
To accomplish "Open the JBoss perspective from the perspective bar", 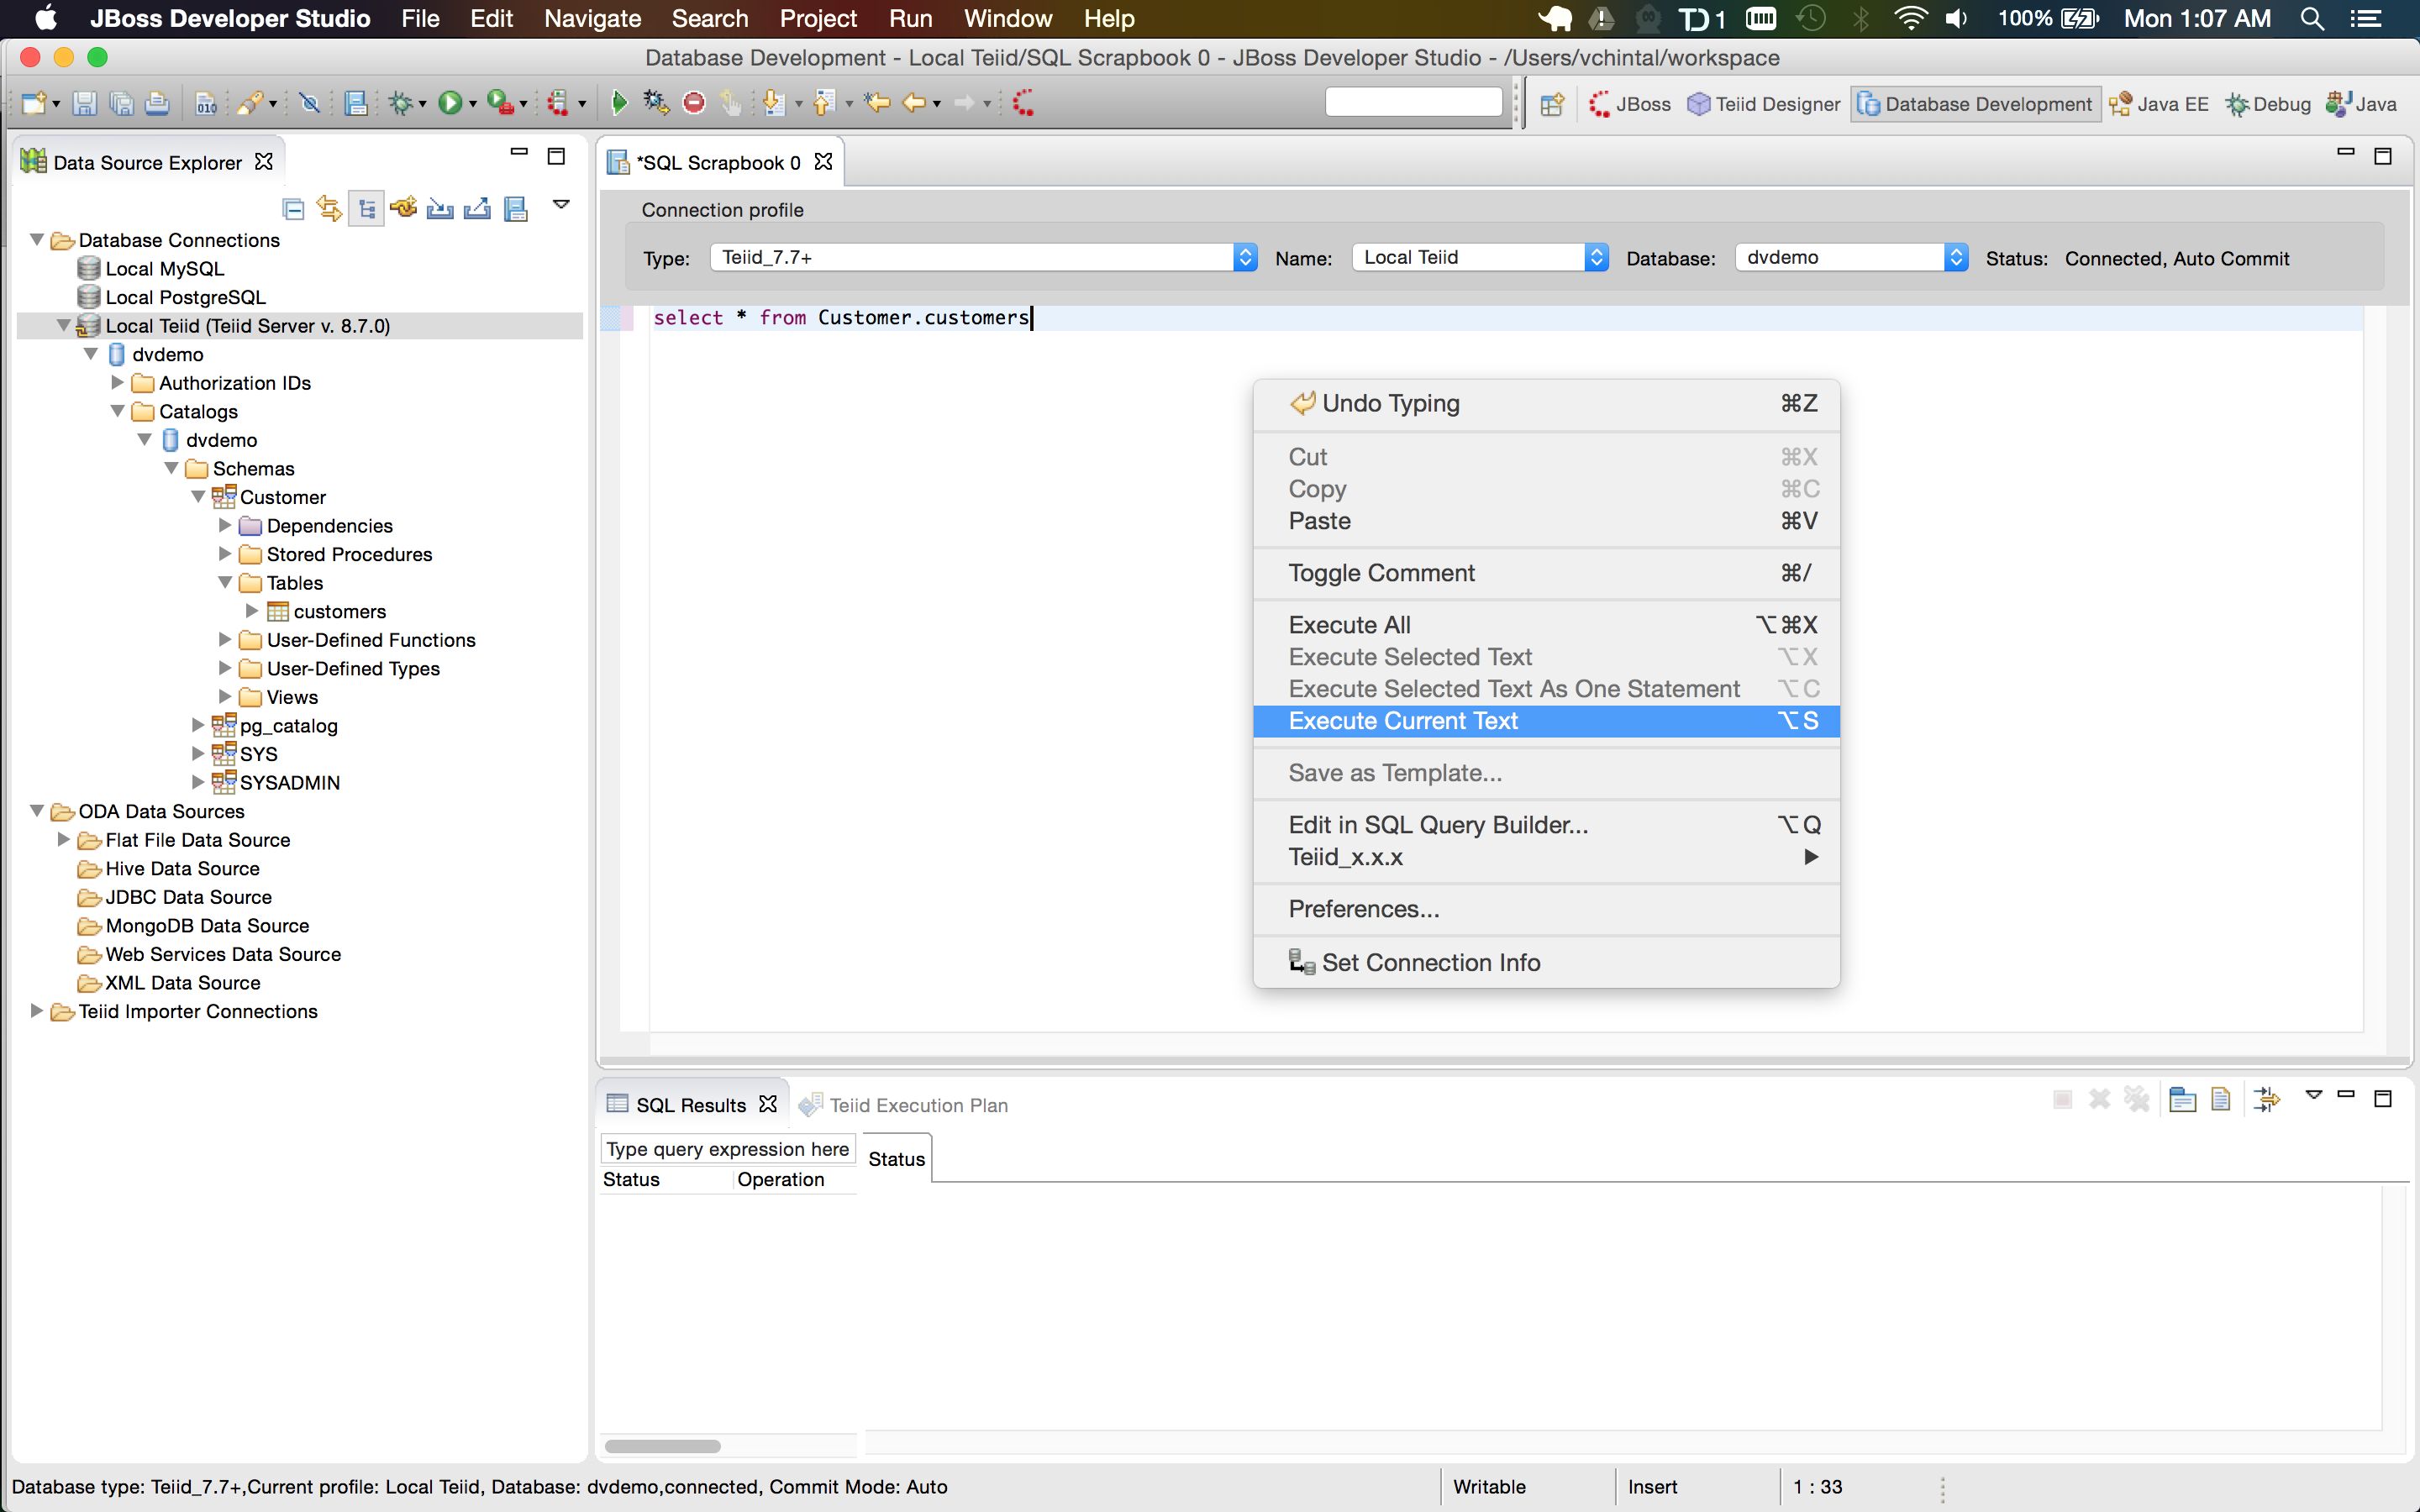I will coord(1629,103).
